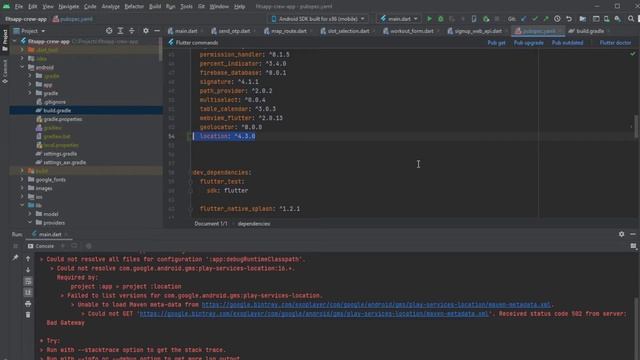Select the Console tab in Run panel
This screenshot has width=640, height=360.
pyautogui.click(x=41, y=246)
